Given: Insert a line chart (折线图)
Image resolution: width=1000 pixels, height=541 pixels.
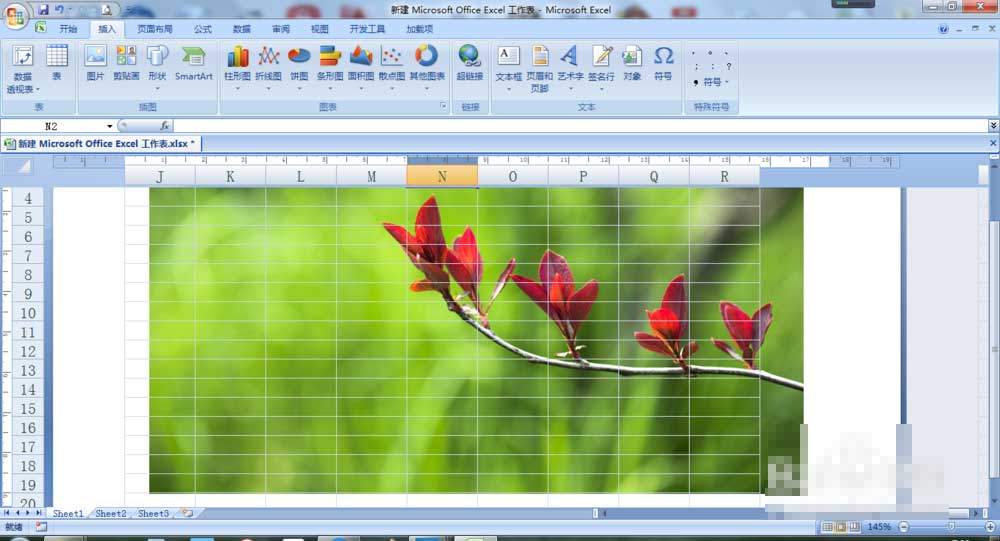Looking at the screenshot, I should click(268, 66).
